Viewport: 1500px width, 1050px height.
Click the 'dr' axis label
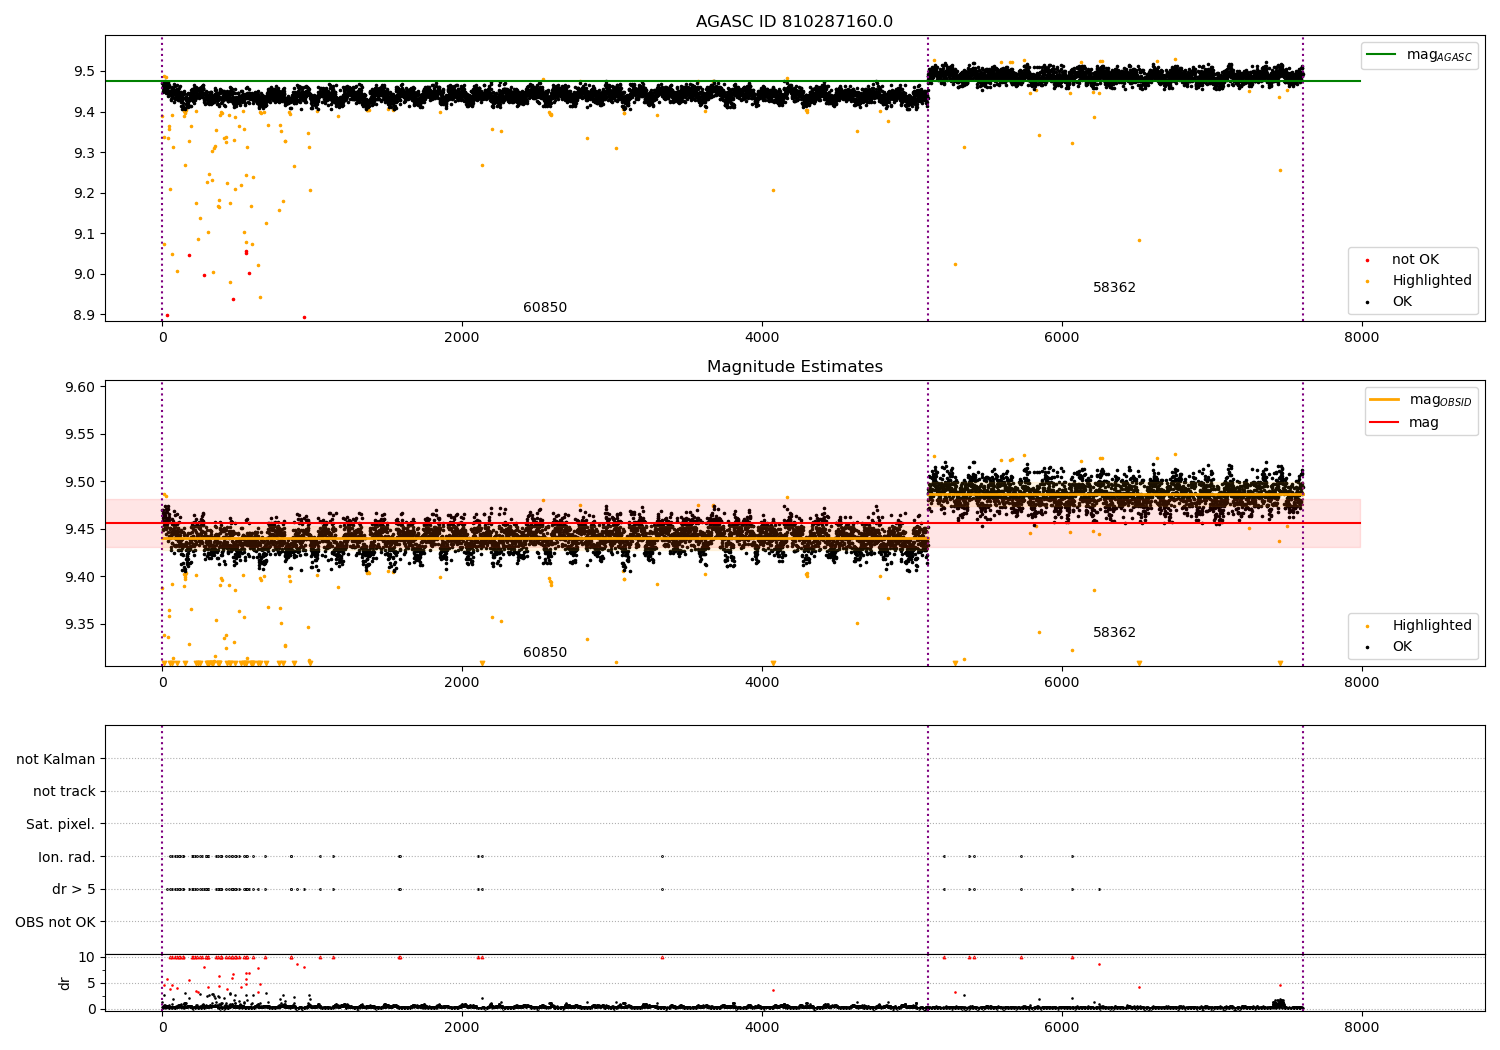(x=65, y=983)
